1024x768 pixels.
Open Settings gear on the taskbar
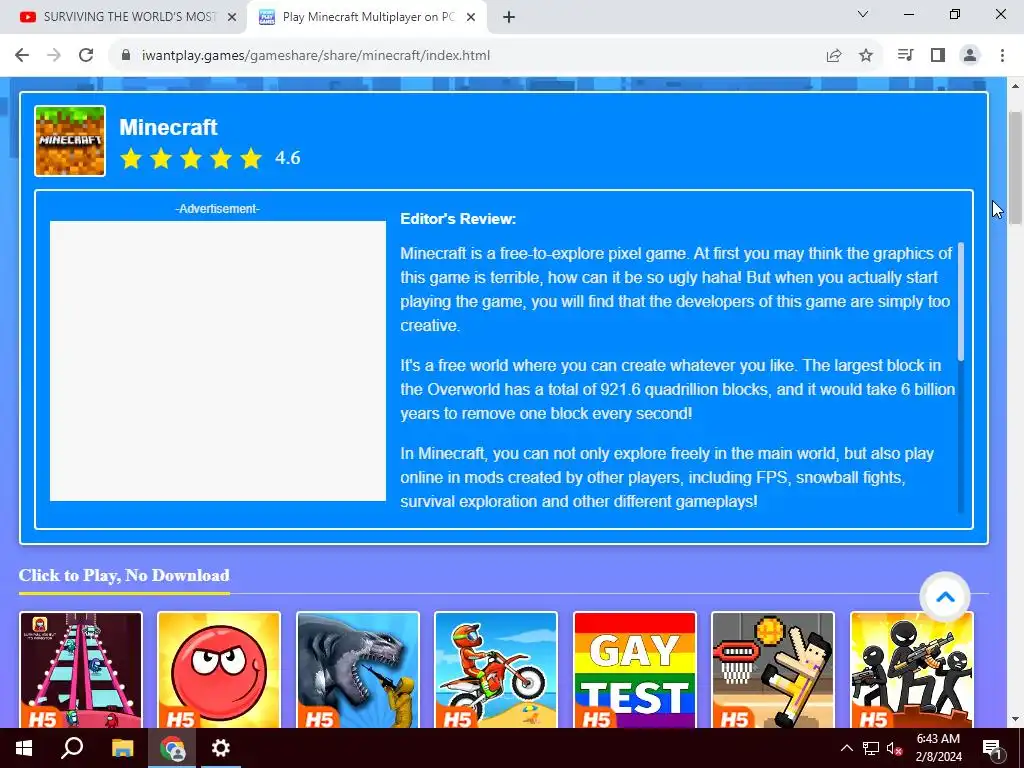coord(221,748)
